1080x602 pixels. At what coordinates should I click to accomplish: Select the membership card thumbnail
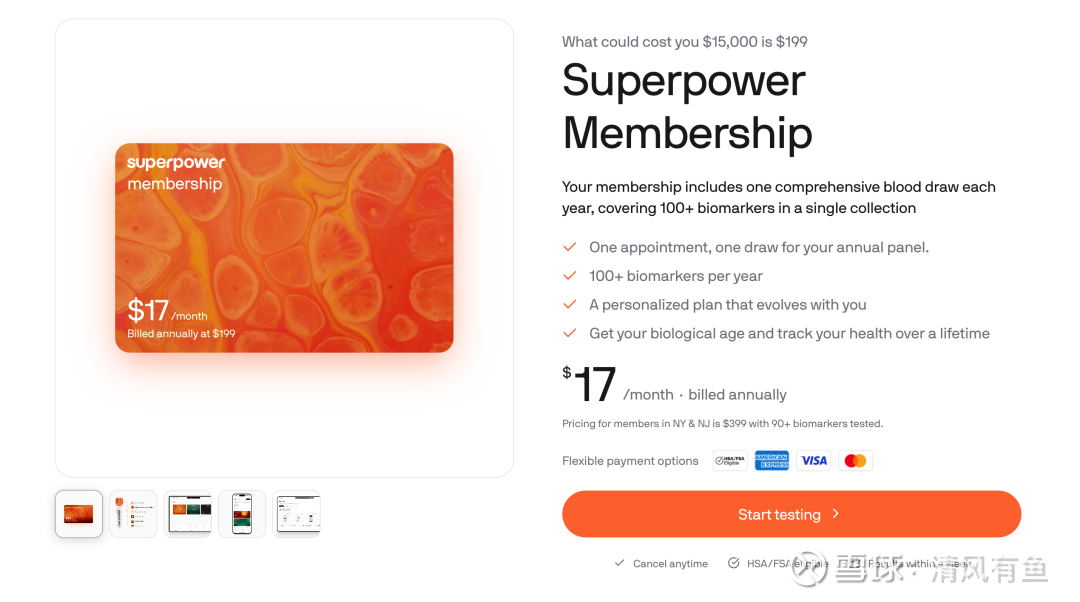(79, 514)
